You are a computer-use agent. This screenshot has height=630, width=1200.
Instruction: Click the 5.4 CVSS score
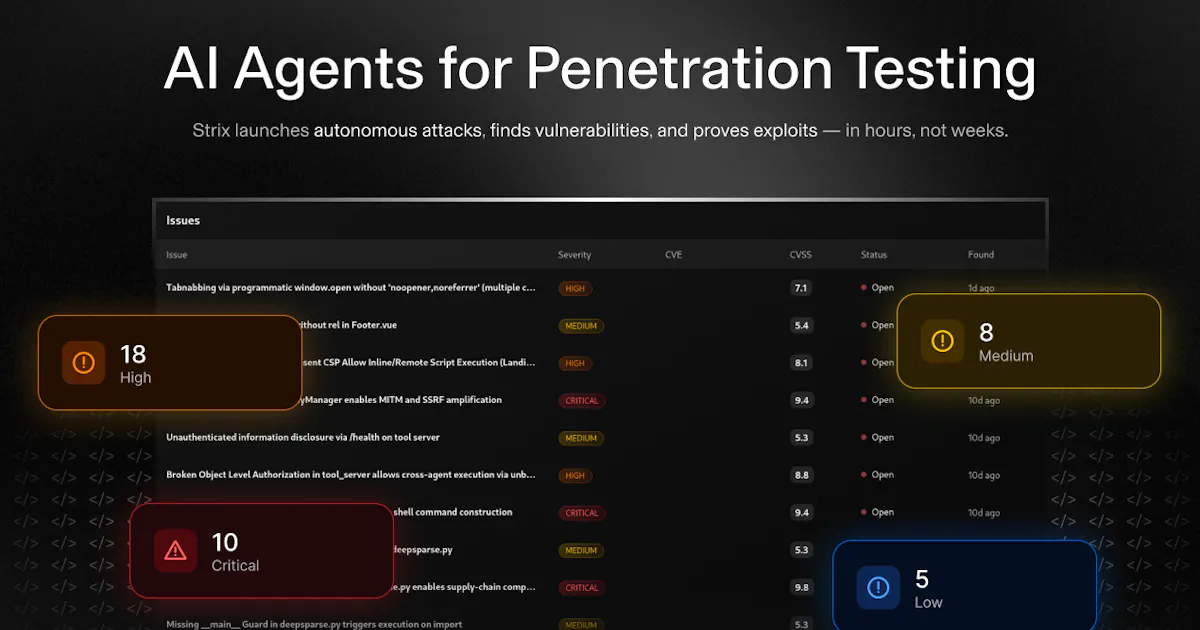click(801, 325)
